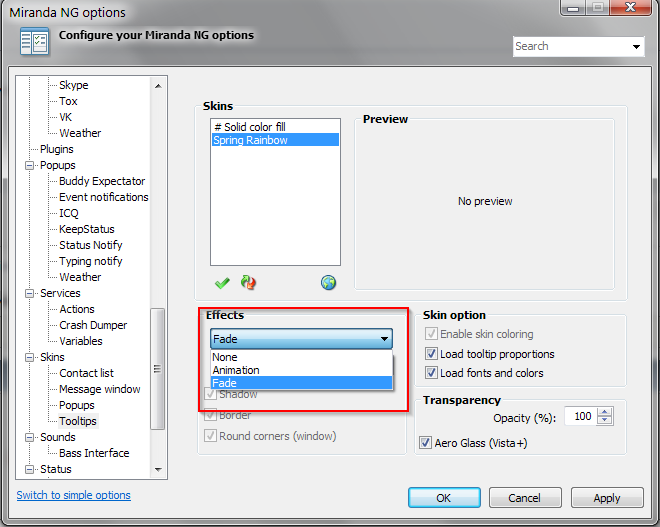Click the green checkmark apply-skin icon
This screenshot has width=660, height=527.
pos(222,283)
